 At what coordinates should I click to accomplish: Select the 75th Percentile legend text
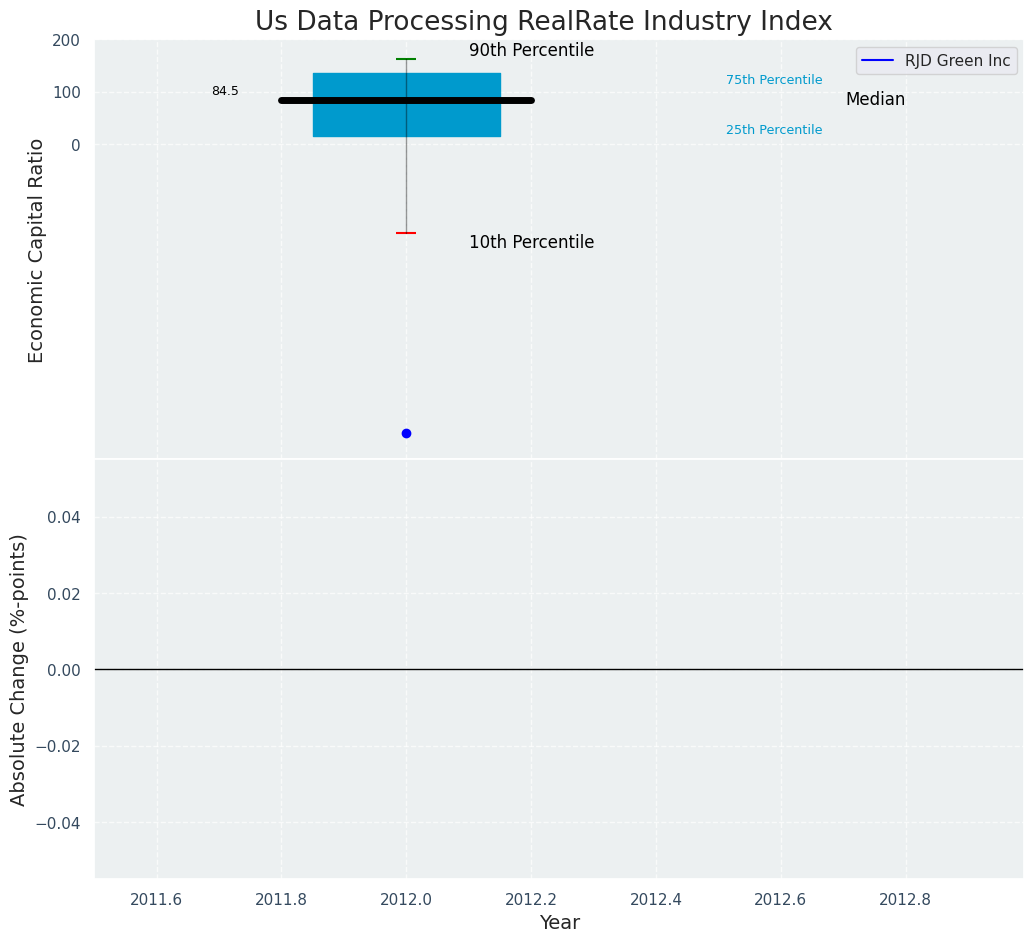click(774, 80)
